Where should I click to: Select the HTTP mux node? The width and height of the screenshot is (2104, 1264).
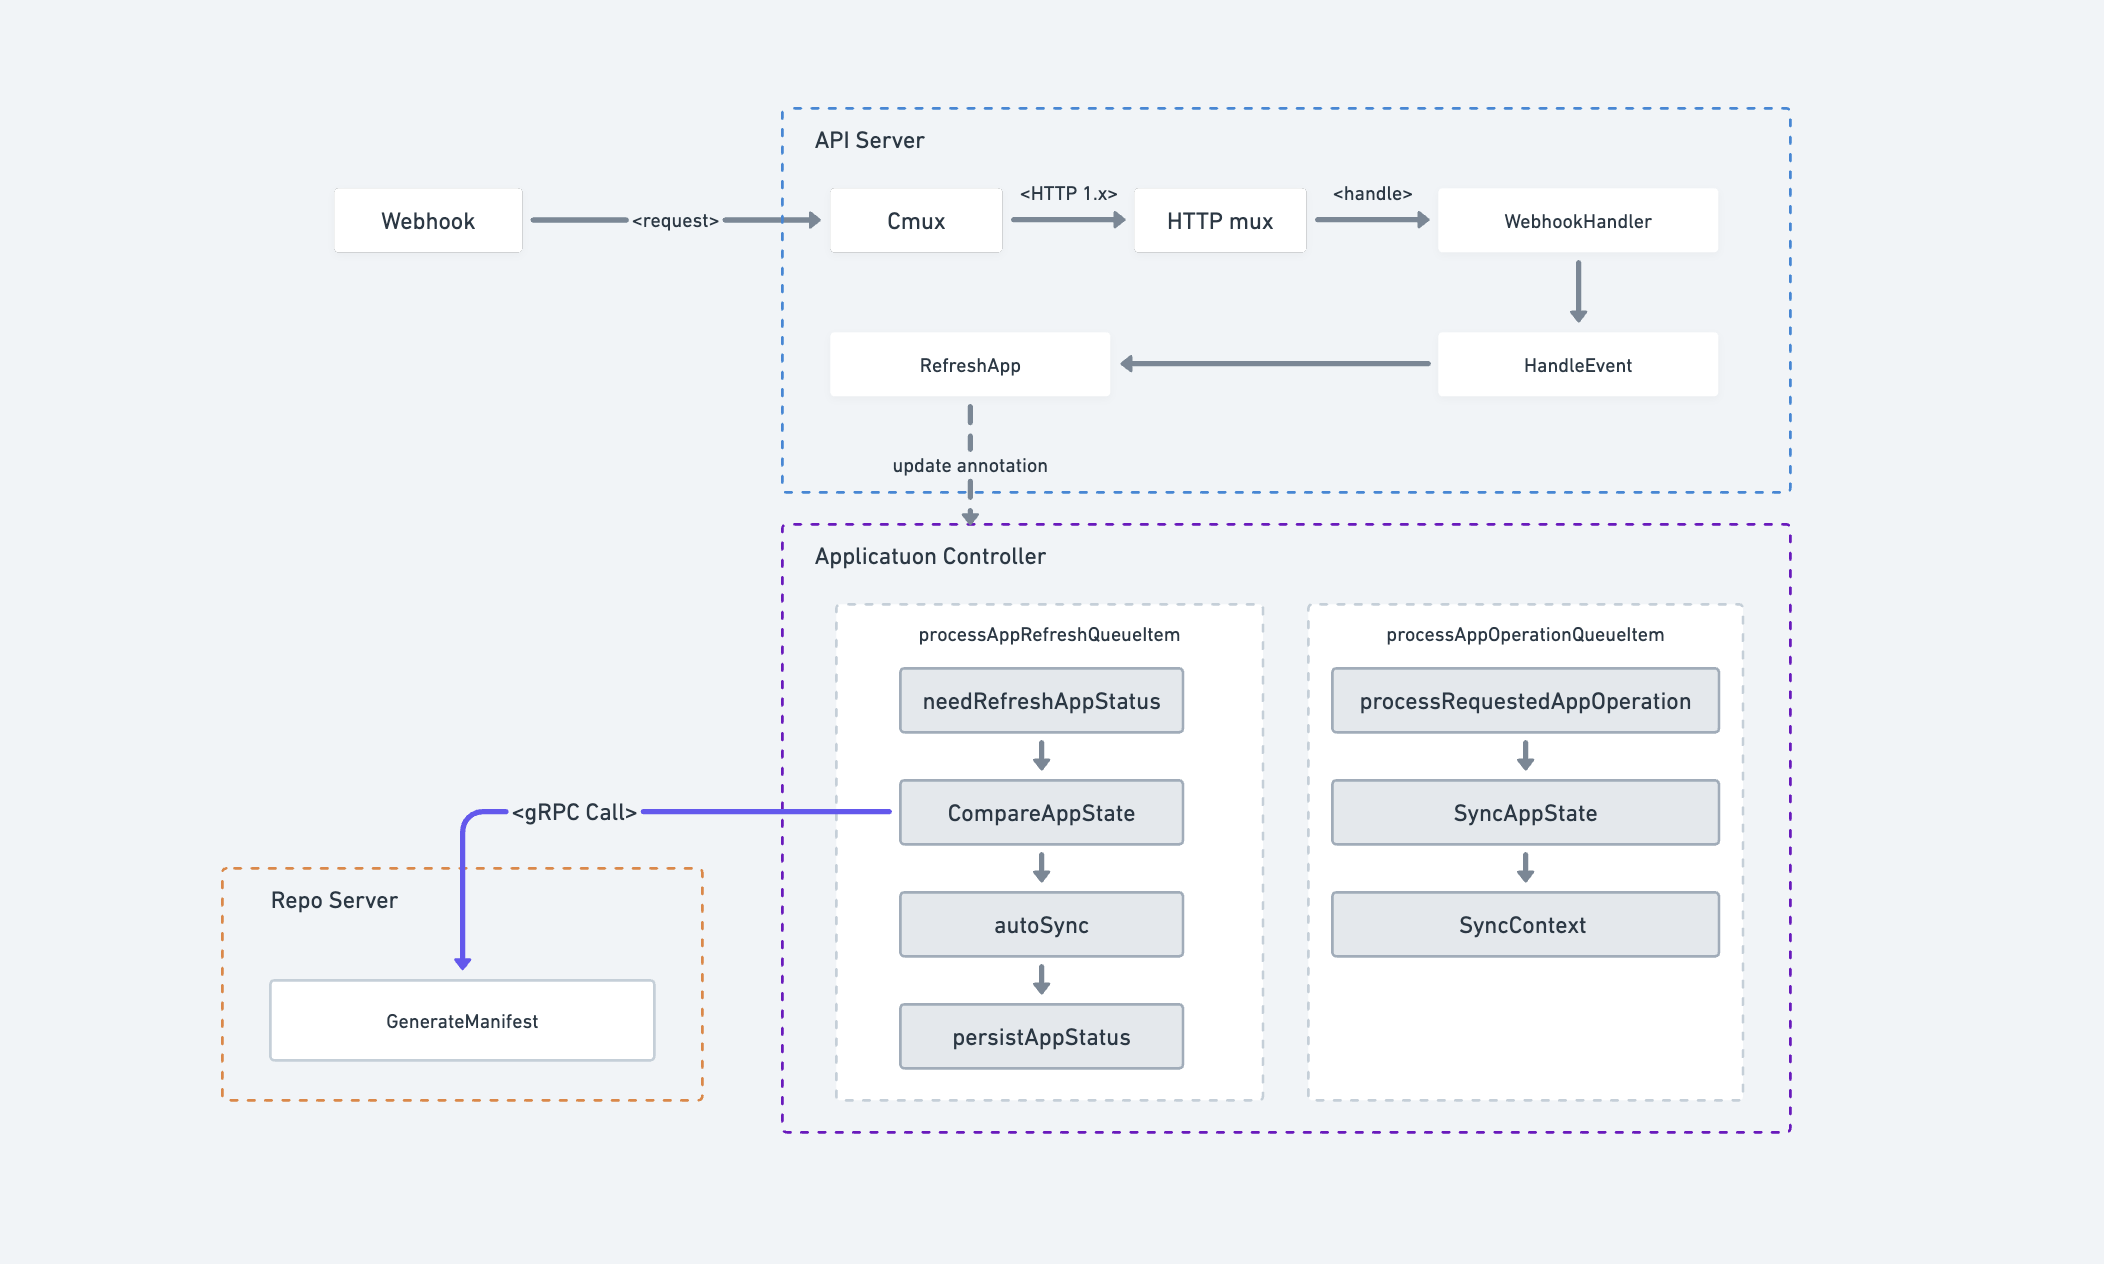point(1220,220)
